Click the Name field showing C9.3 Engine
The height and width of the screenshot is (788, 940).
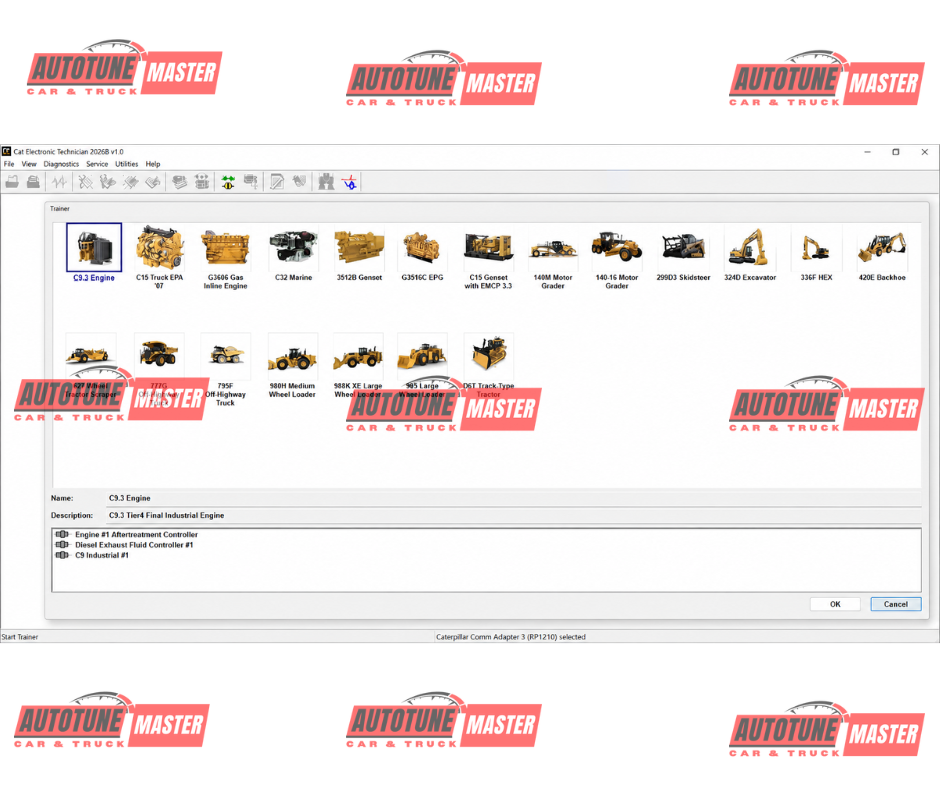pos(514,498)
